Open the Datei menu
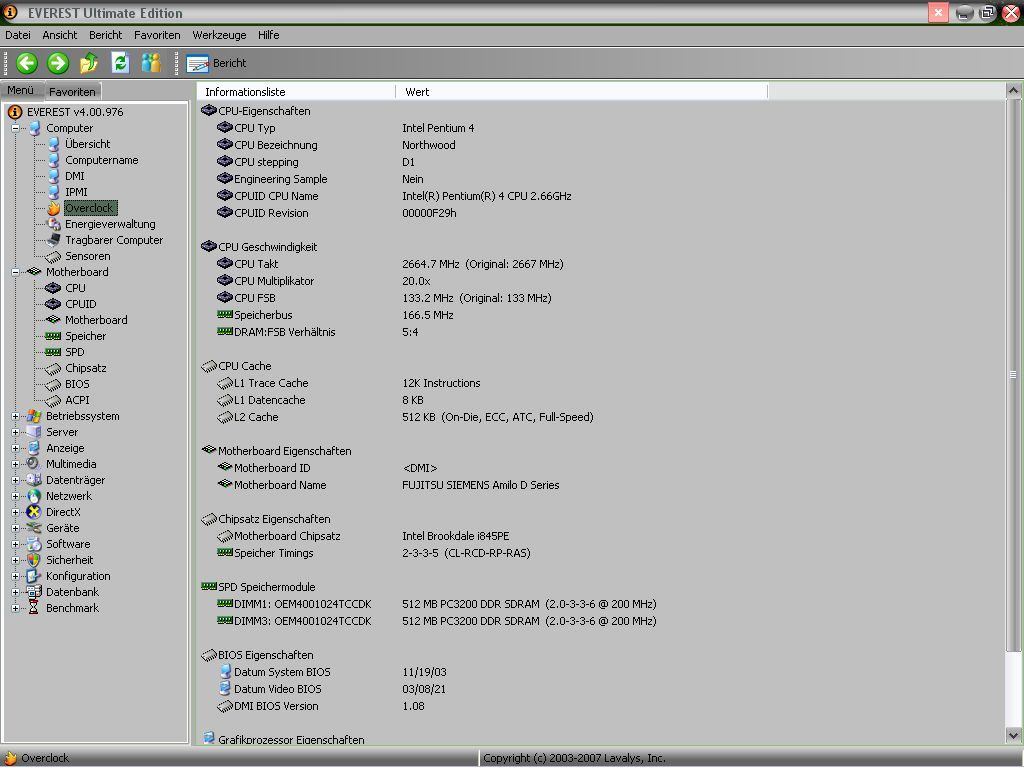1024x768 pixels. [18, 35]
